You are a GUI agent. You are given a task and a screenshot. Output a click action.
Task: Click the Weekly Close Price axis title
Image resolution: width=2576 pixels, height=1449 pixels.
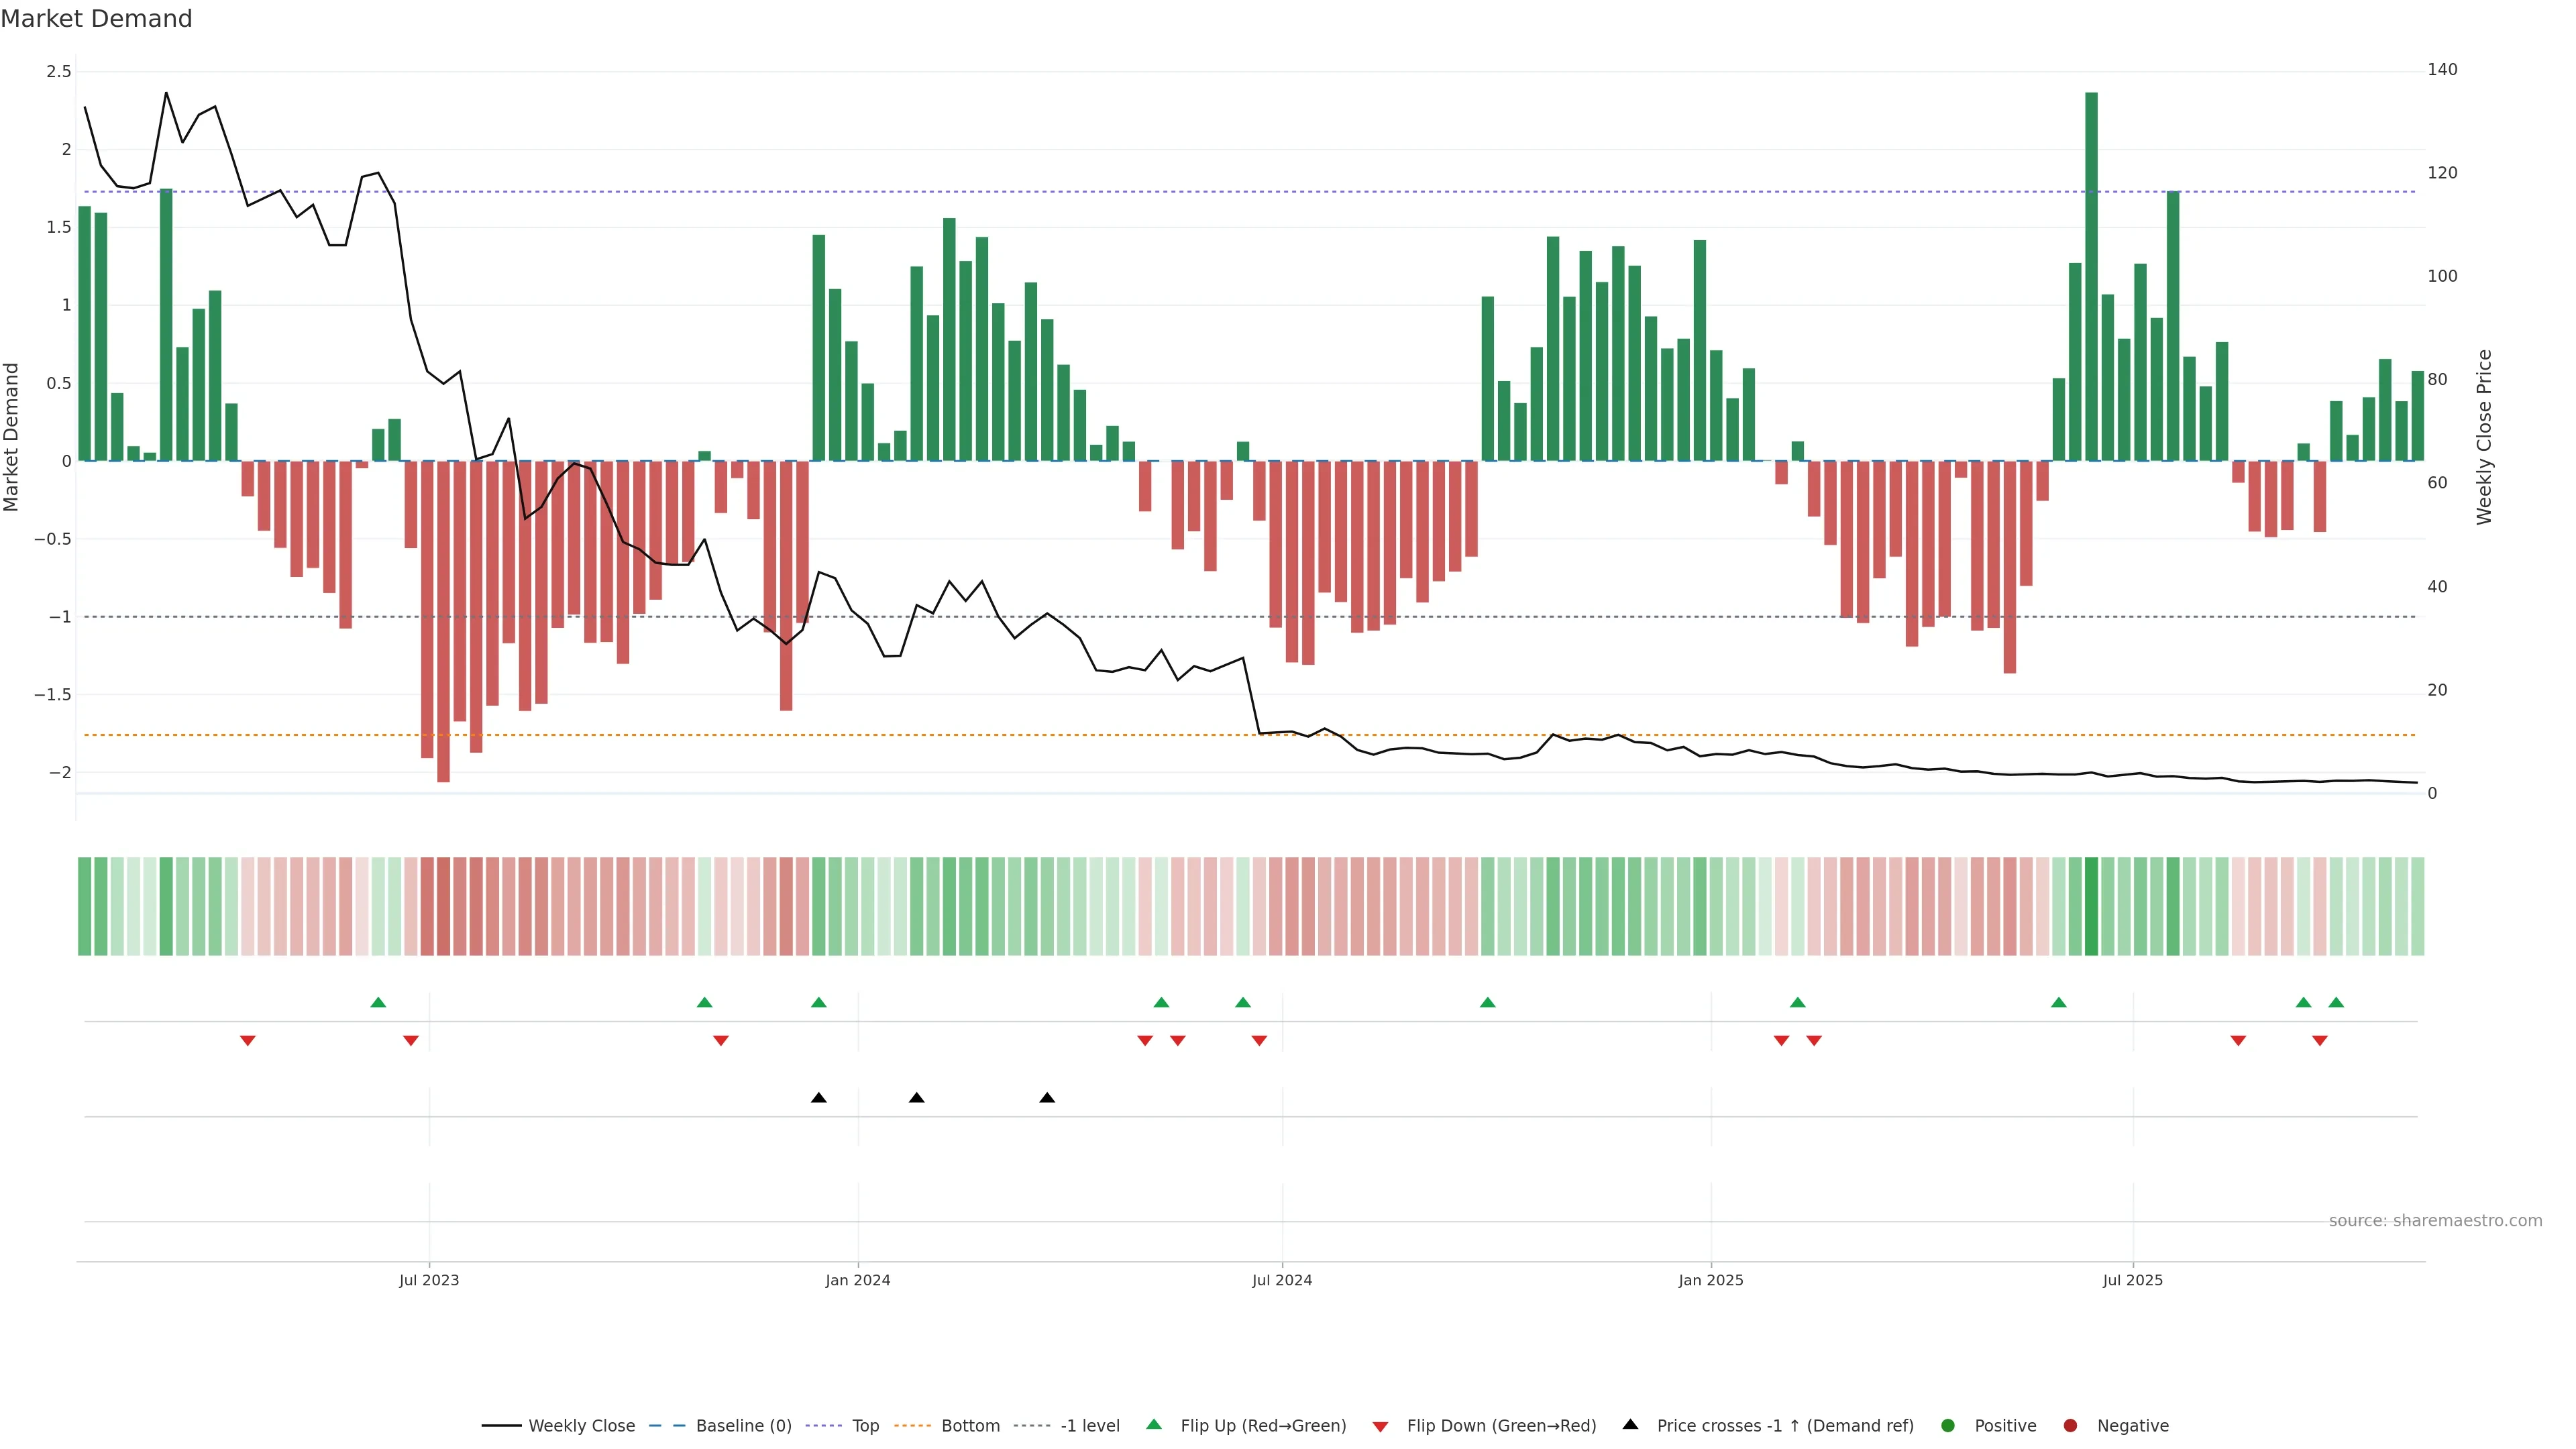click(x=2484, y=437)
